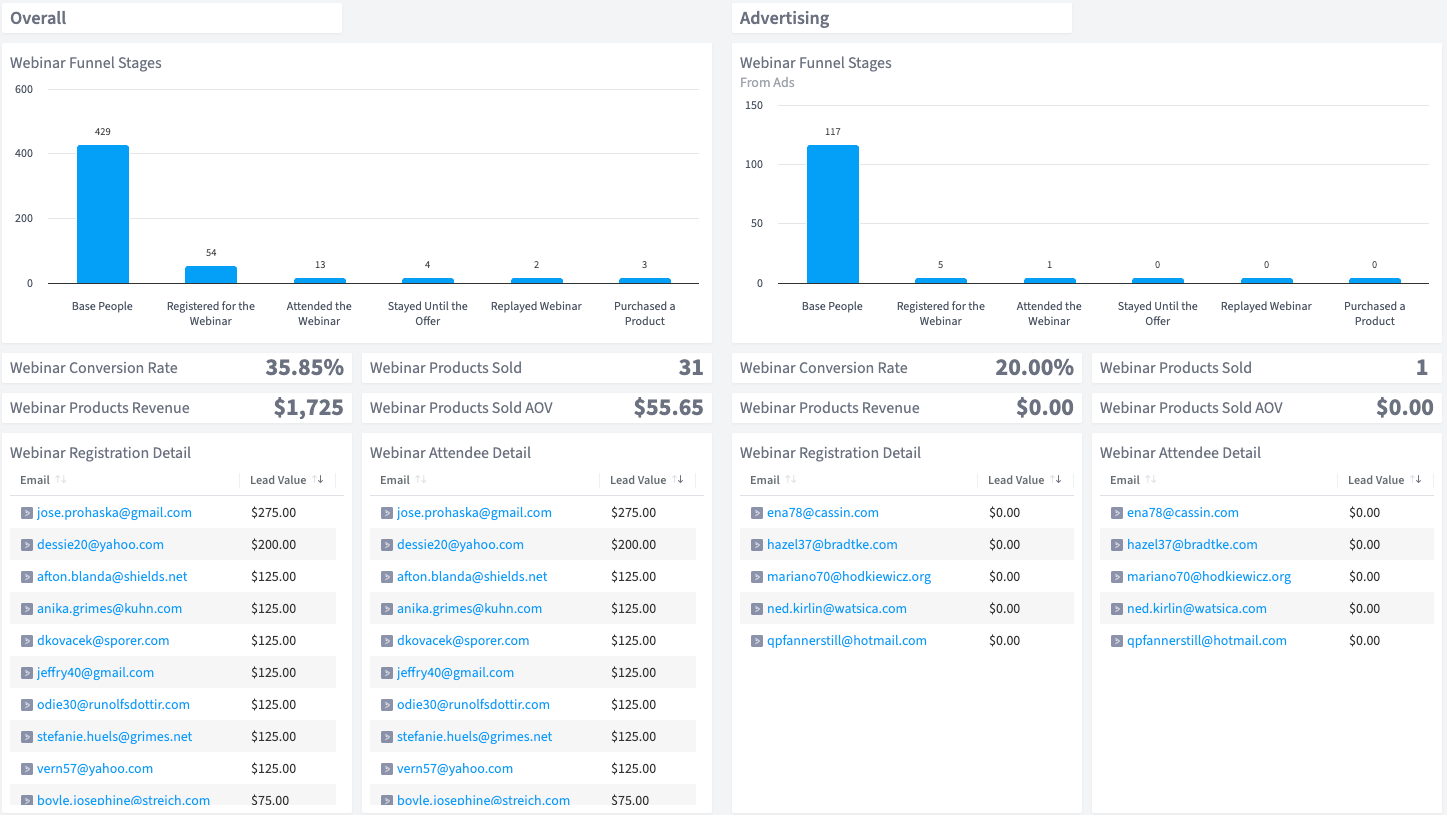Click Lead Value sort icon in Advertising Registration Detail
This screenshot has height=815, width=1447.
(1057, 480)
